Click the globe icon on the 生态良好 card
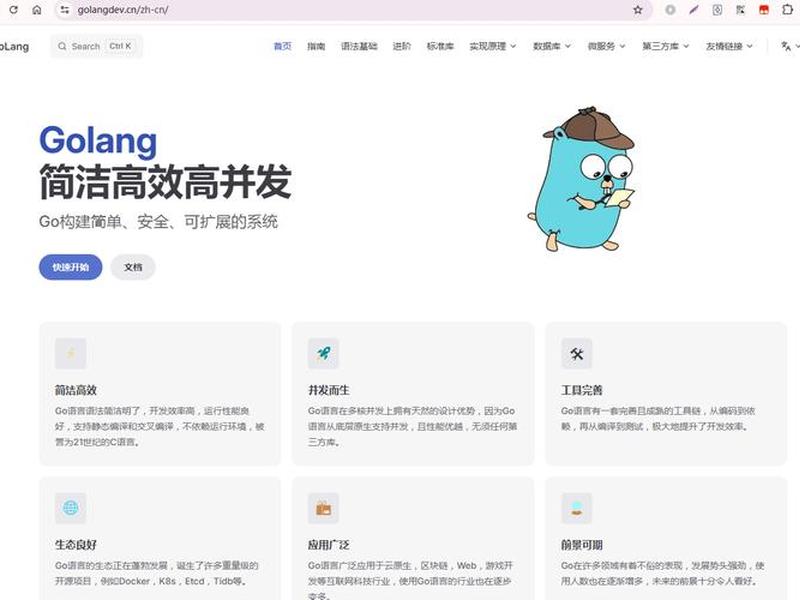 click(x=70, y=508)
